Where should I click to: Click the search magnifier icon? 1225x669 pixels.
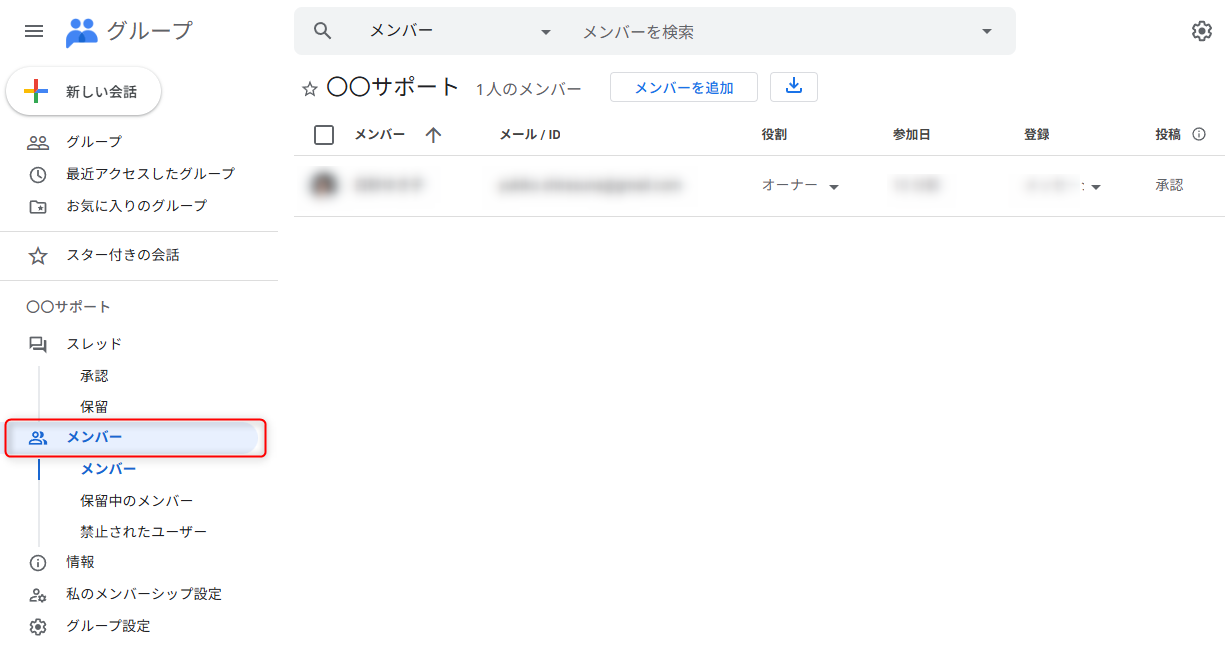point(322,31)
